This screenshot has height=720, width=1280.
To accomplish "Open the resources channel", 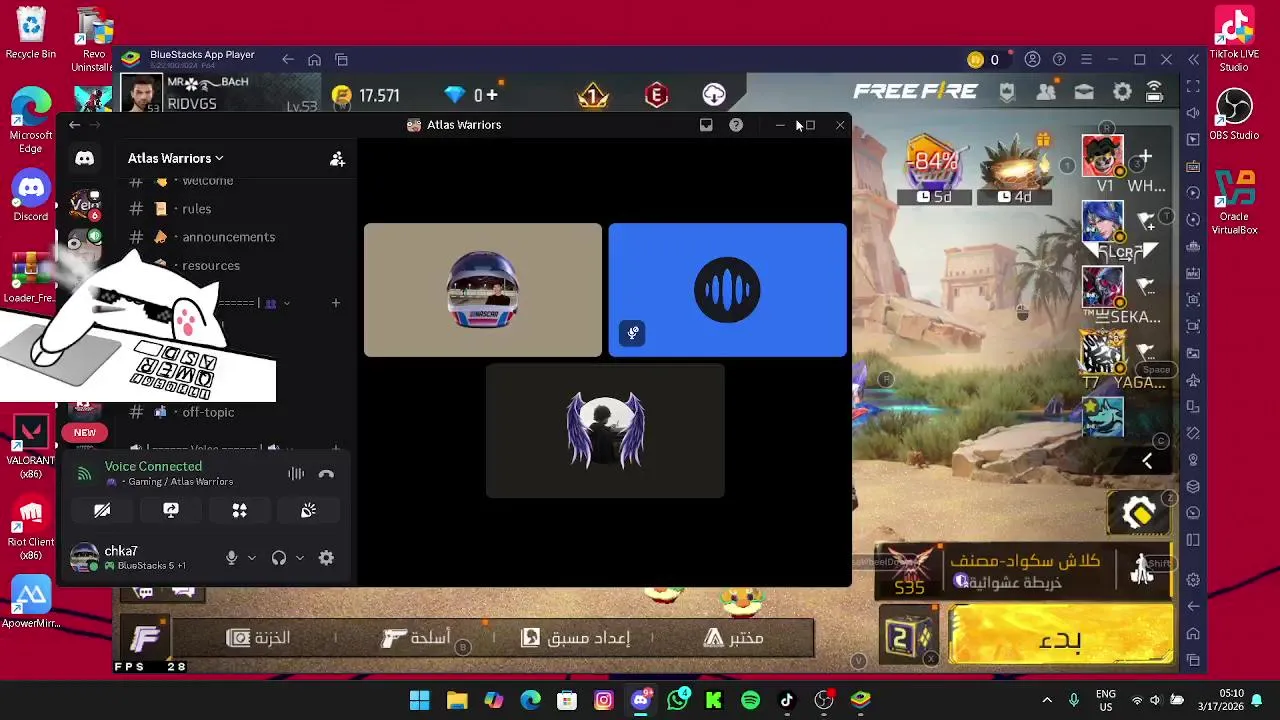I will coord(211,266).
